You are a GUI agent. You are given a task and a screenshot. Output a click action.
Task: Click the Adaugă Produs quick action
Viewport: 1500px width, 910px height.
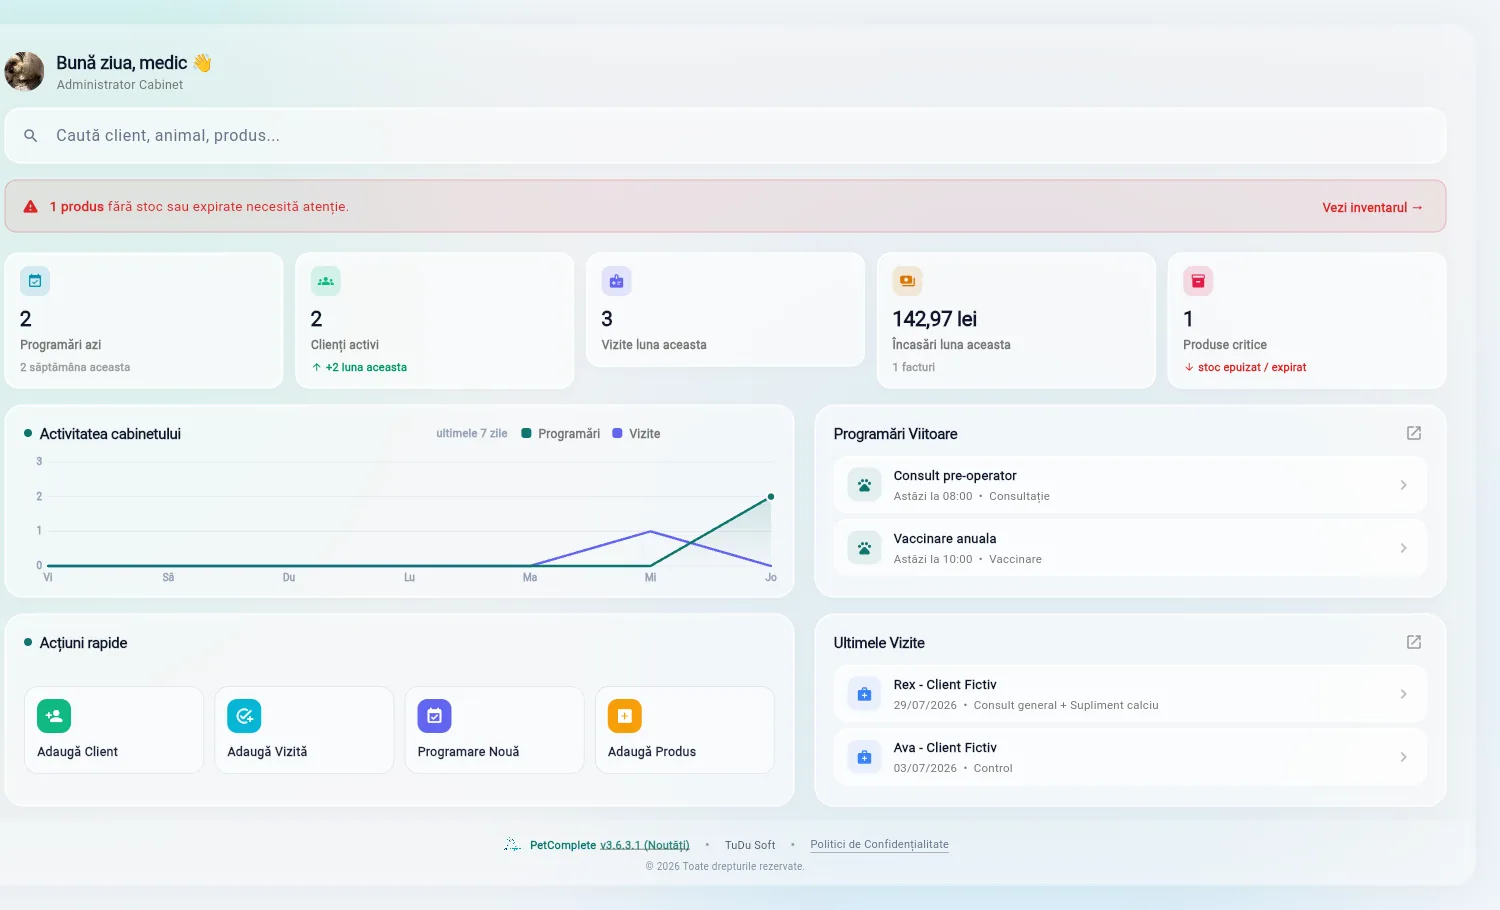pos(685,730)
